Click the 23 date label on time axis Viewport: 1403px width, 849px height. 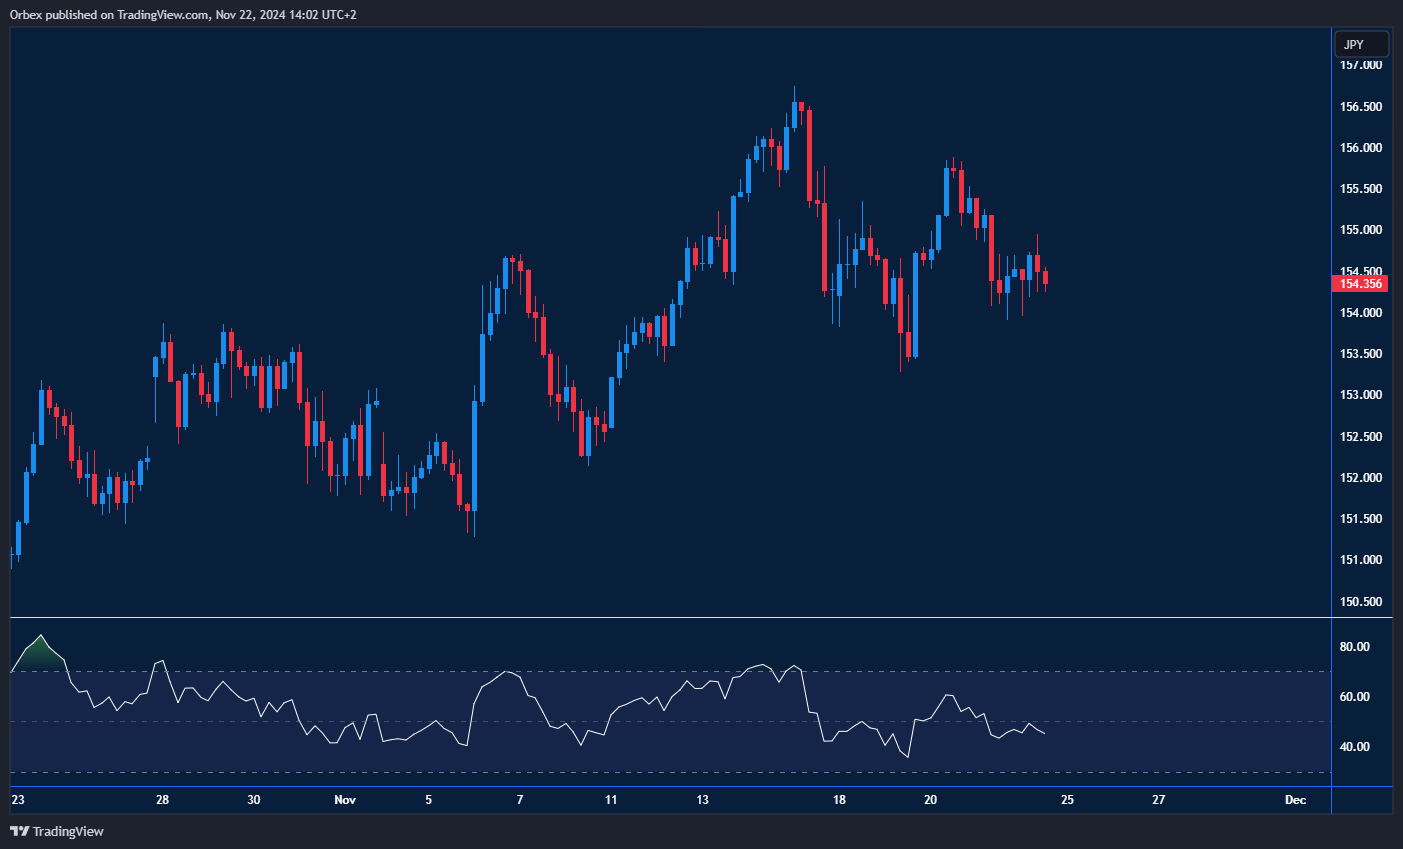coord(18,800)
